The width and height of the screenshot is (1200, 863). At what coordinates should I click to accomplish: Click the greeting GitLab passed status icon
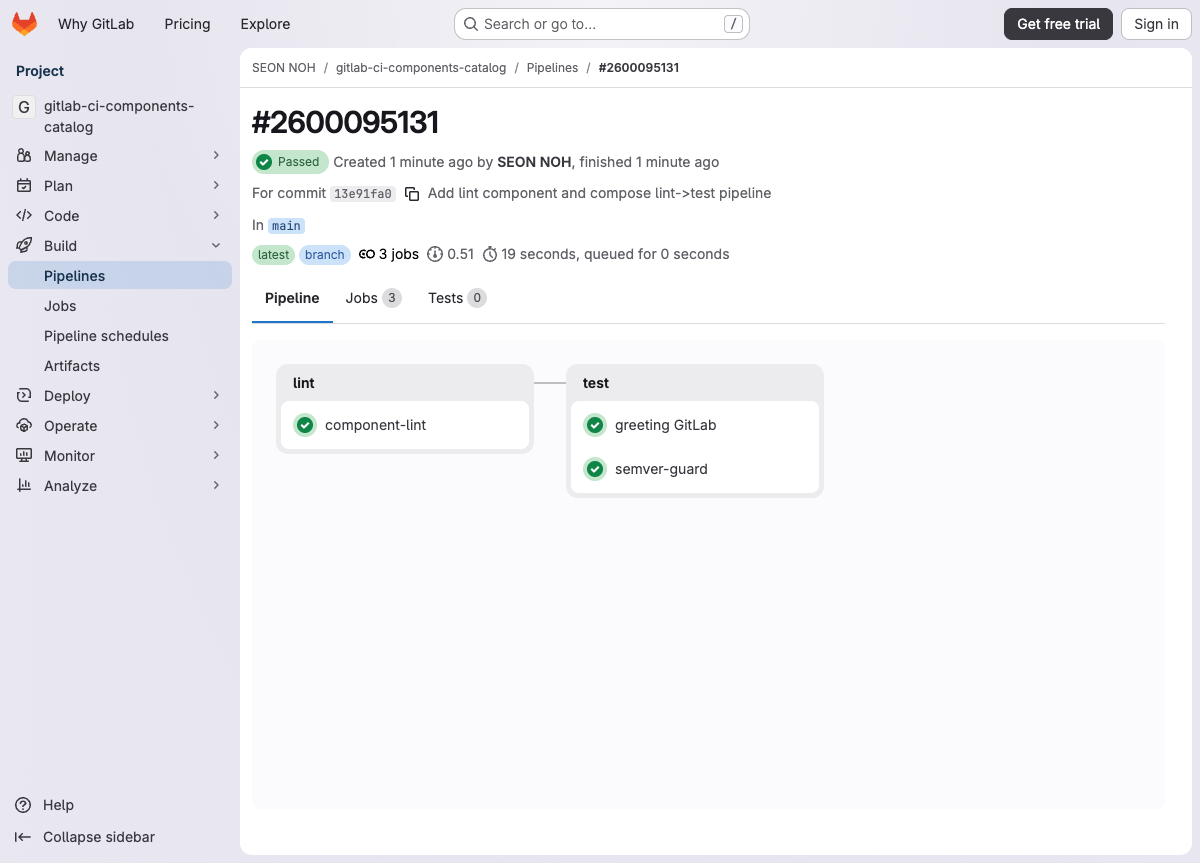pos(595,425)
